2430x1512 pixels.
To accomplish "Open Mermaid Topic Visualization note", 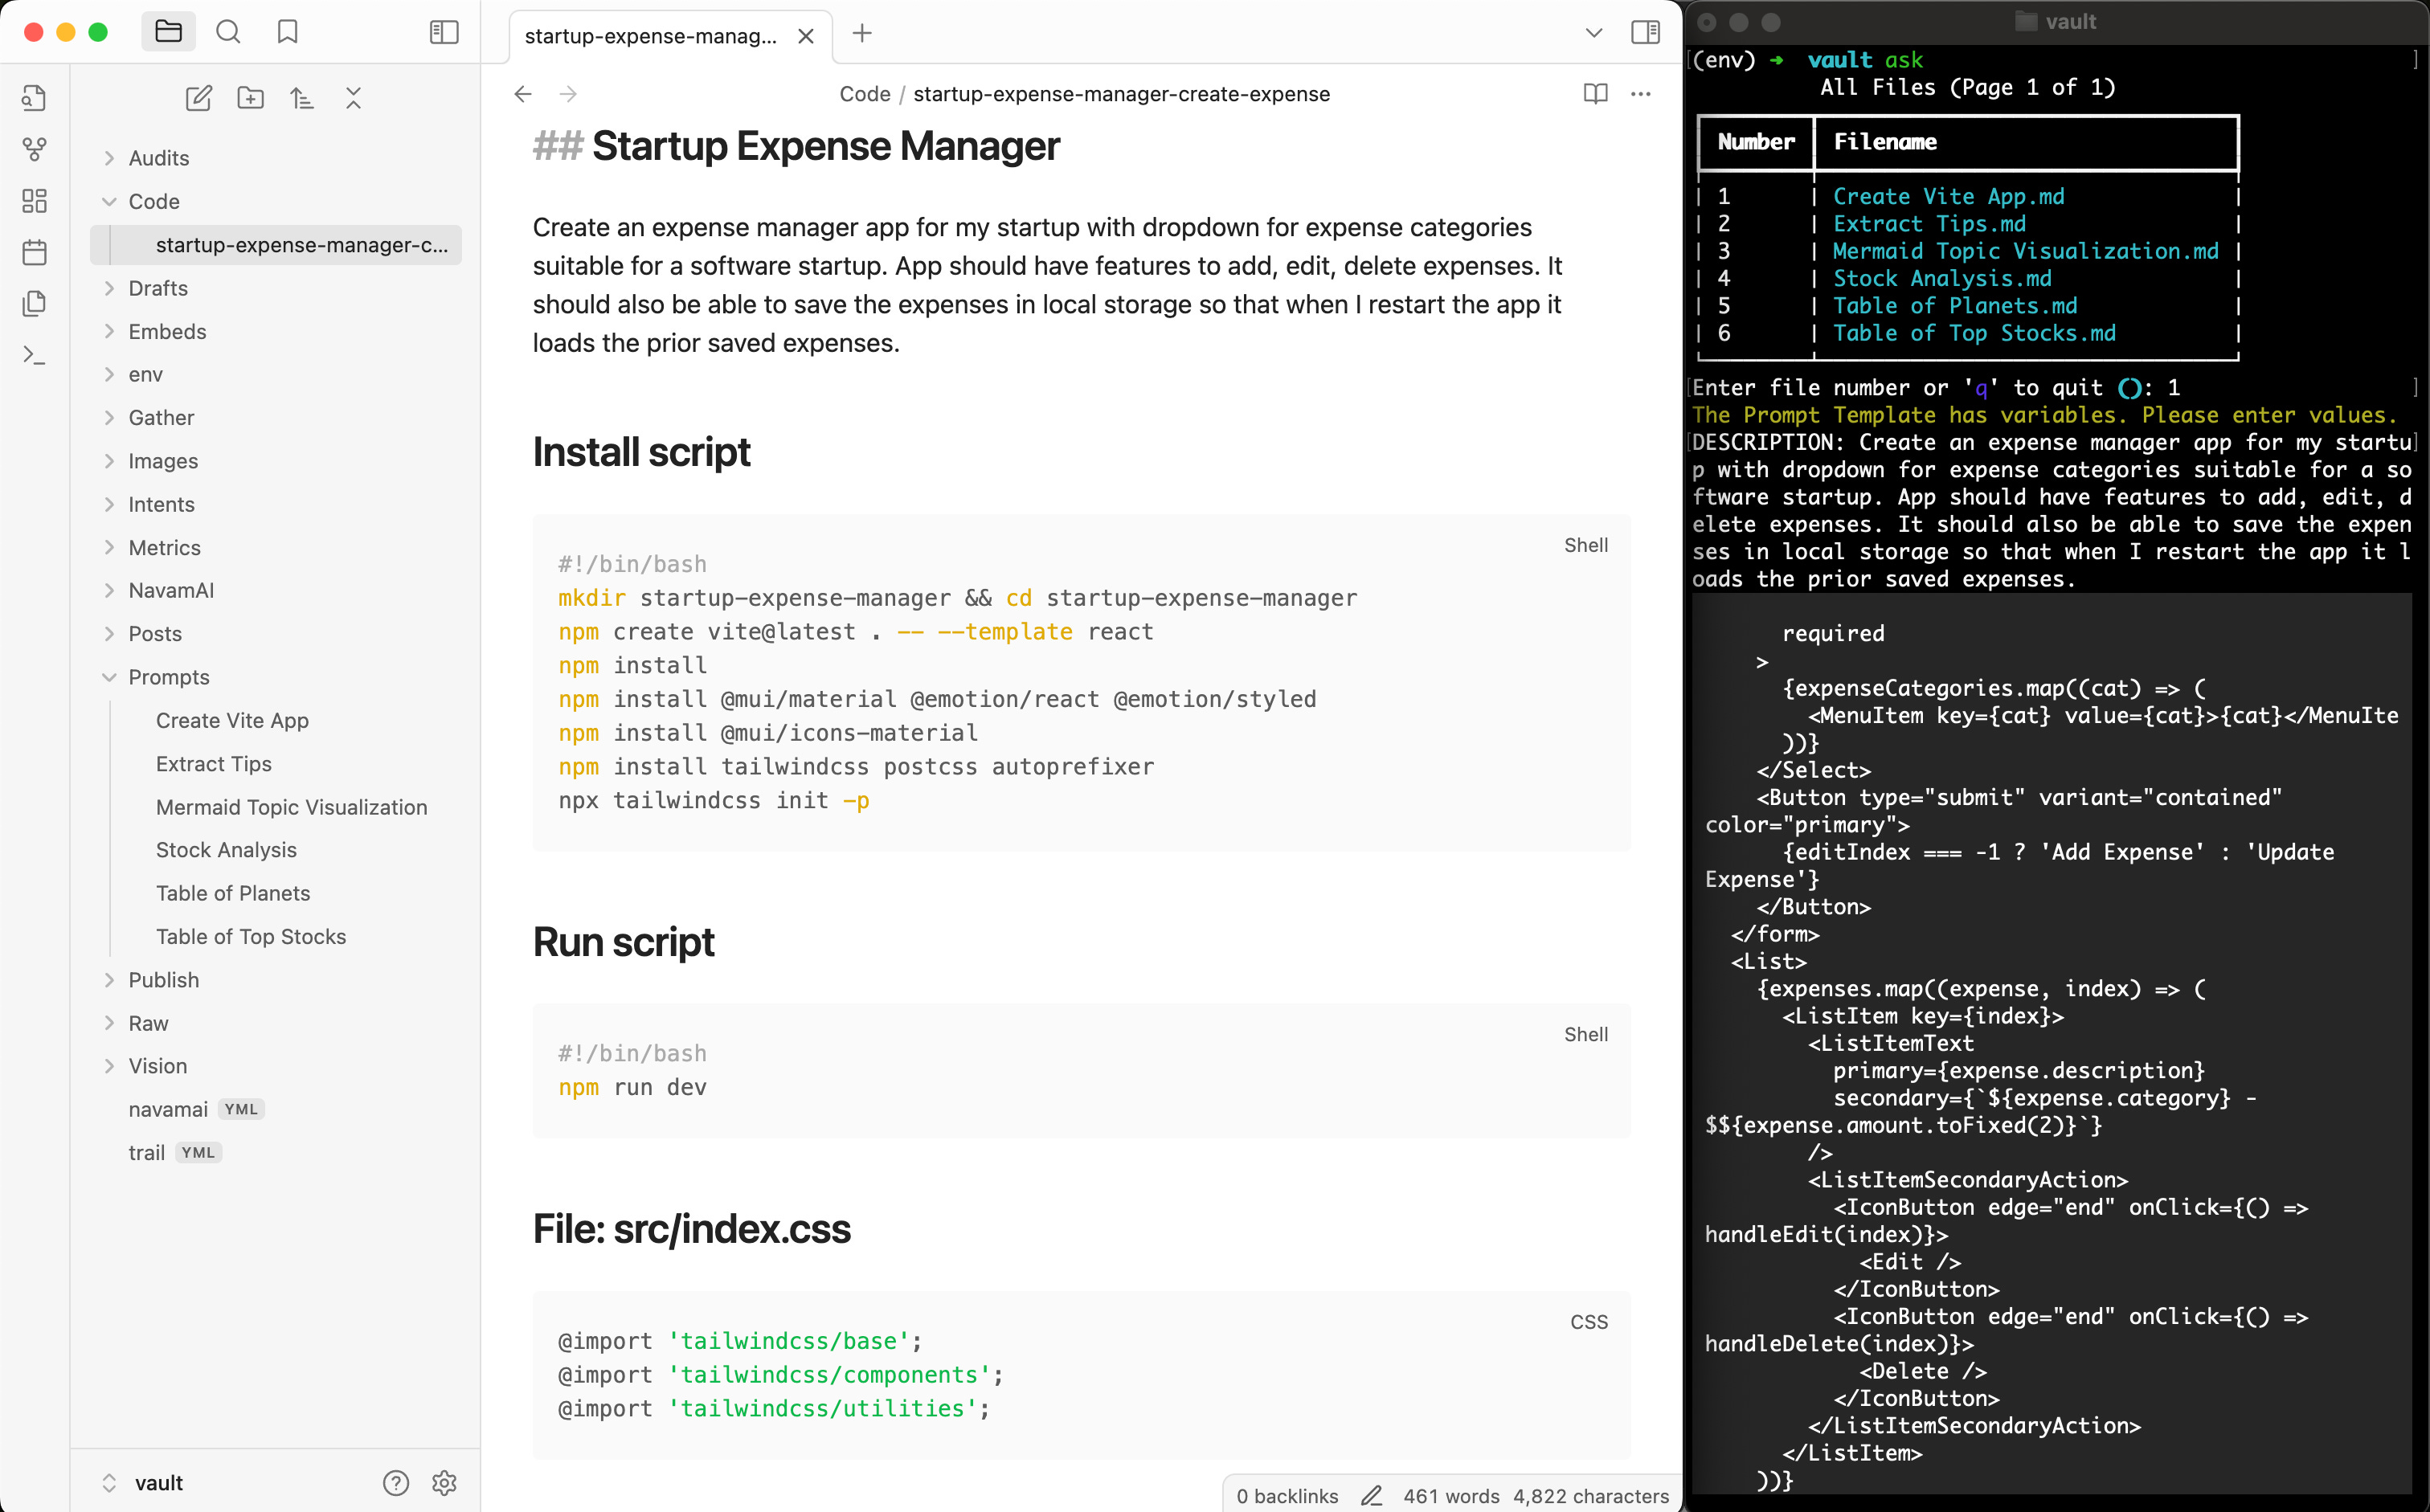I will tap(291, 807).
